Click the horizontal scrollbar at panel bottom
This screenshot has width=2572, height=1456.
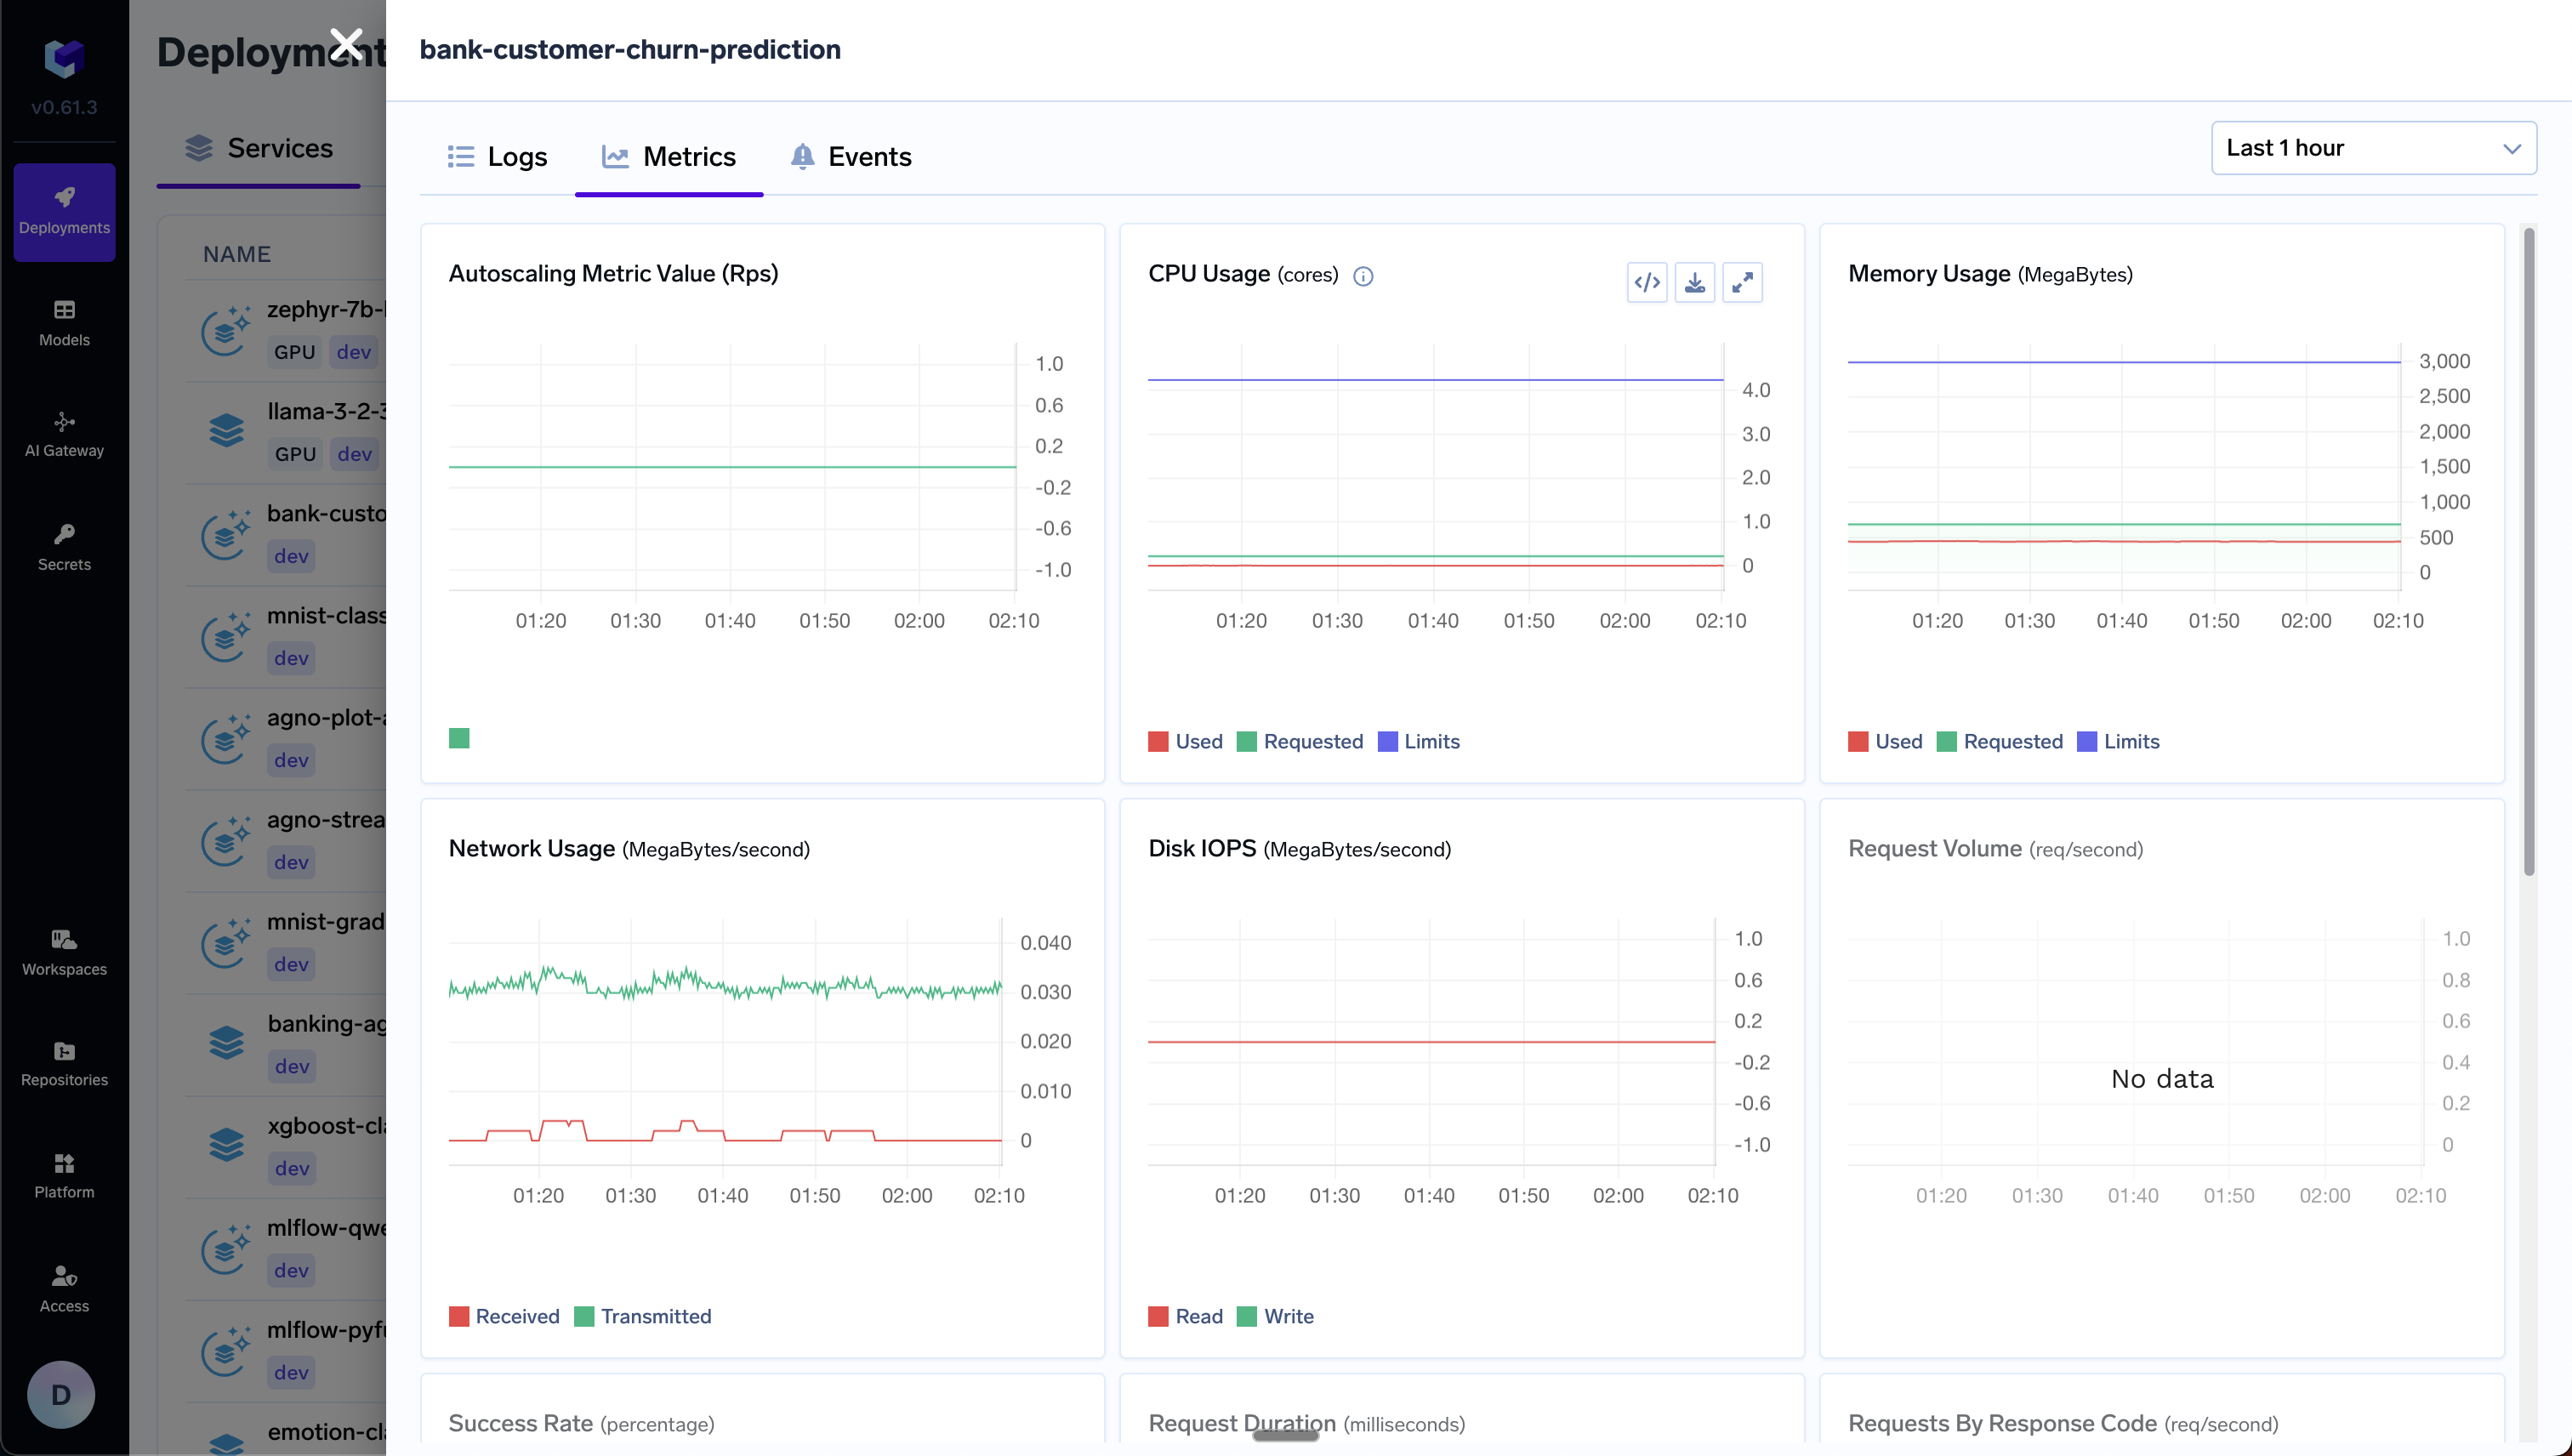click(x=1285, y=1436)
